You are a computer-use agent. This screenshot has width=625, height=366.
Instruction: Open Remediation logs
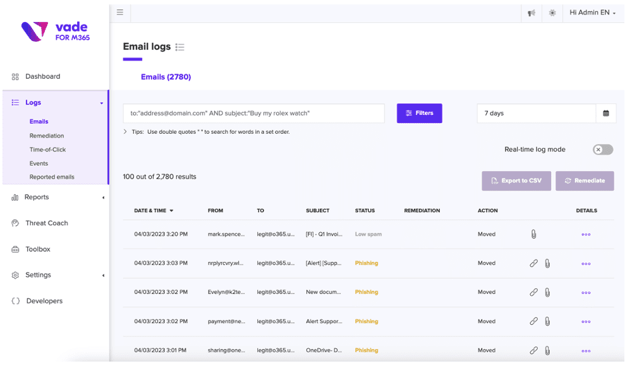(47, 136)
